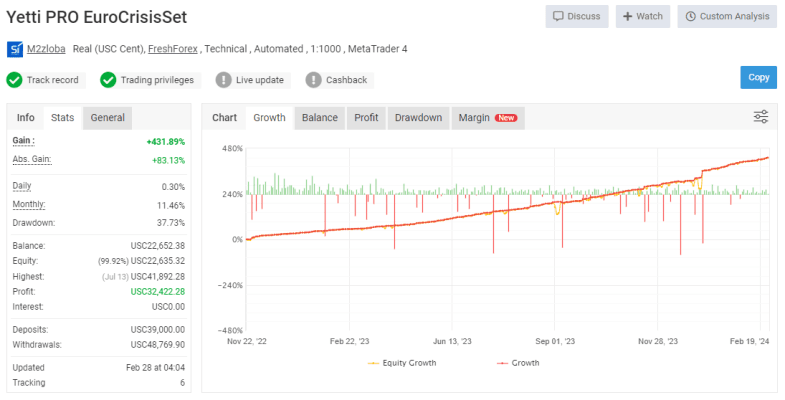Click the Withdrawals value USC48,769.90
Screen dimensions: 785x400
click(158, 345)
